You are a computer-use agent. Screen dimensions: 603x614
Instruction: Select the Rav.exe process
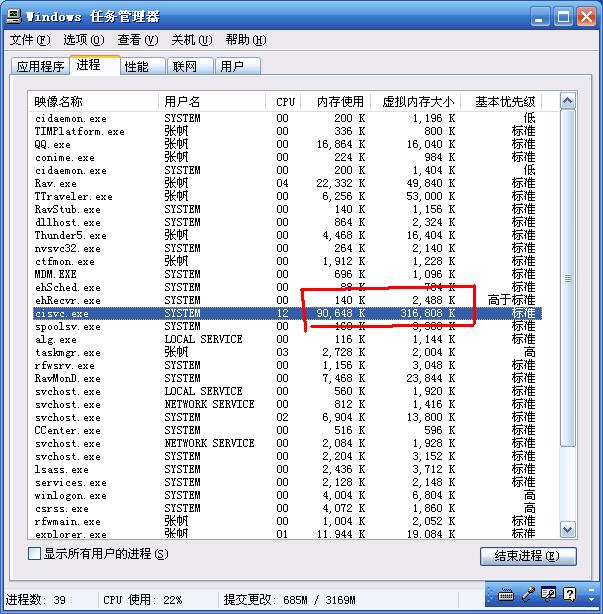(x=287, y=183)
